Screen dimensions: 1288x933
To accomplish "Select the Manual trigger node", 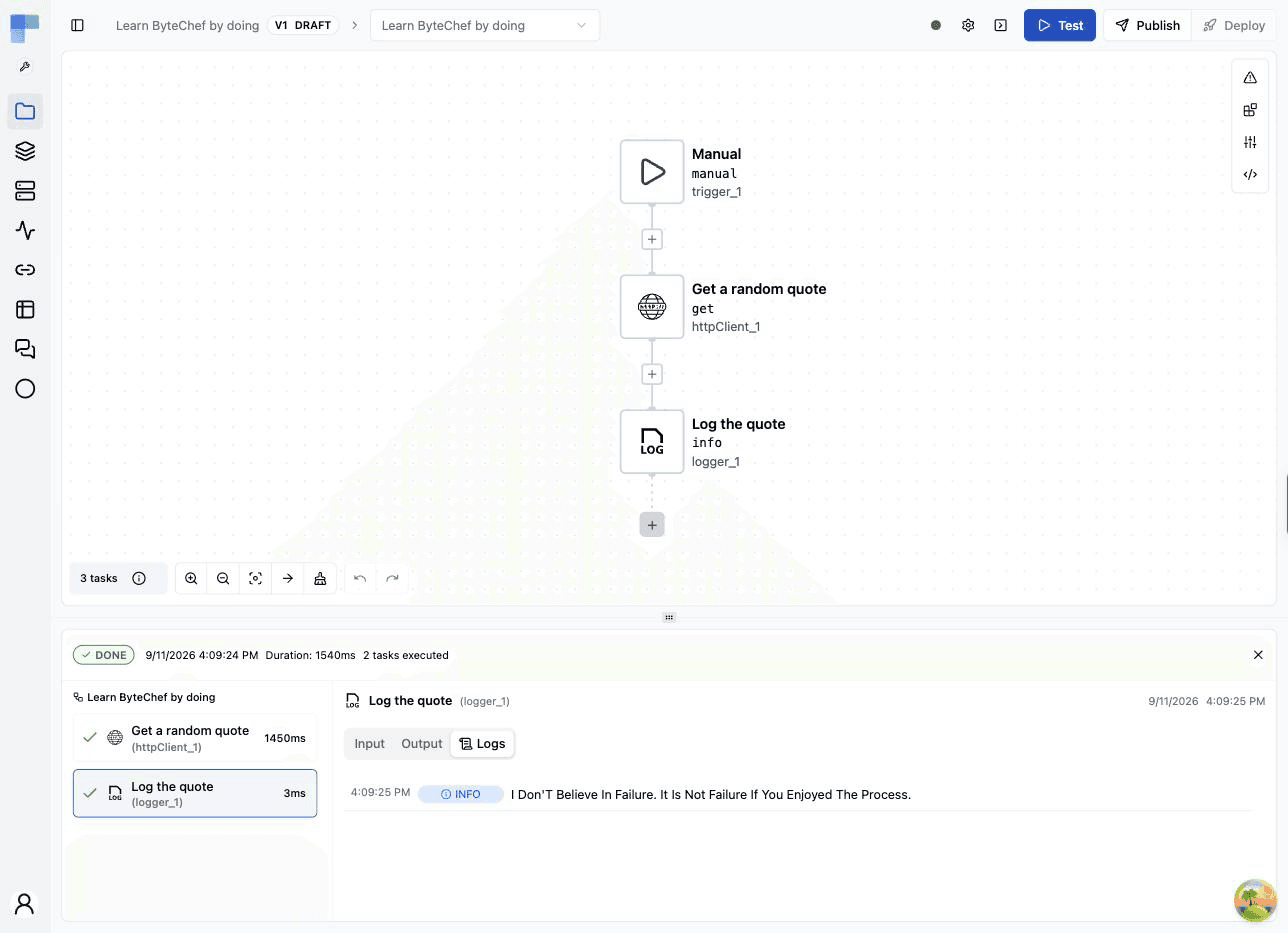I will coord(652,172).
